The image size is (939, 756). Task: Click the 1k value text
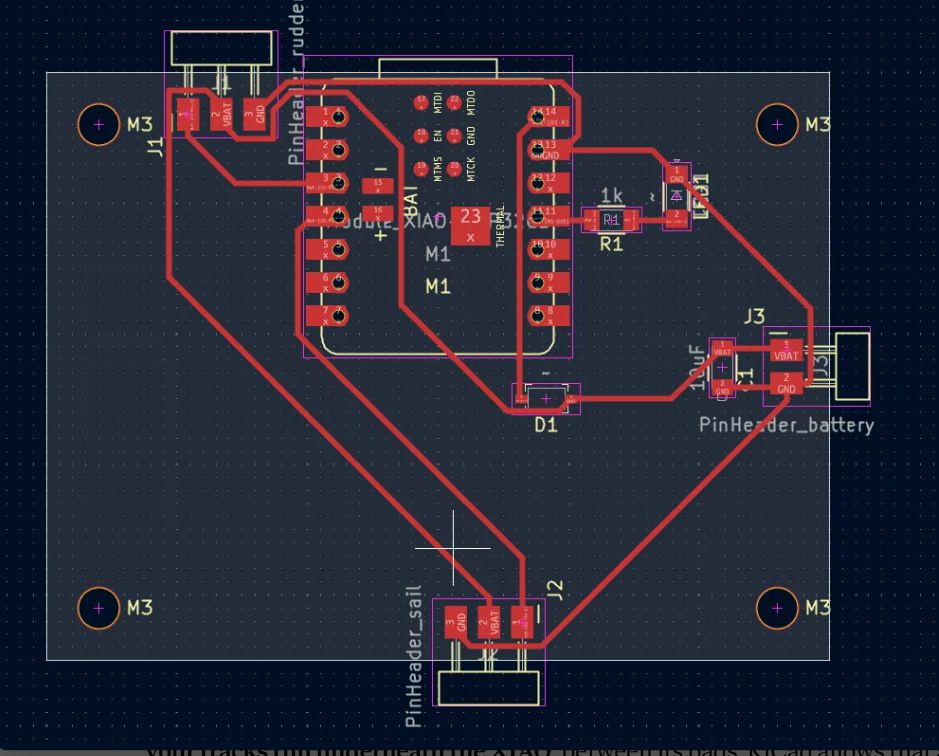pyautogui.click(x=611, y=195)
